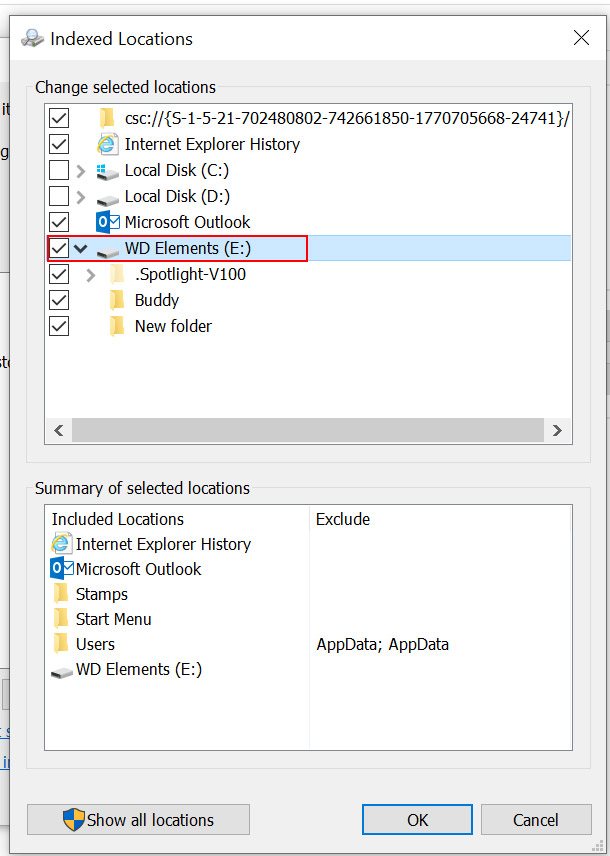
Task: Click the Start Menu folder icon in summary
Action: coord(61,619)
